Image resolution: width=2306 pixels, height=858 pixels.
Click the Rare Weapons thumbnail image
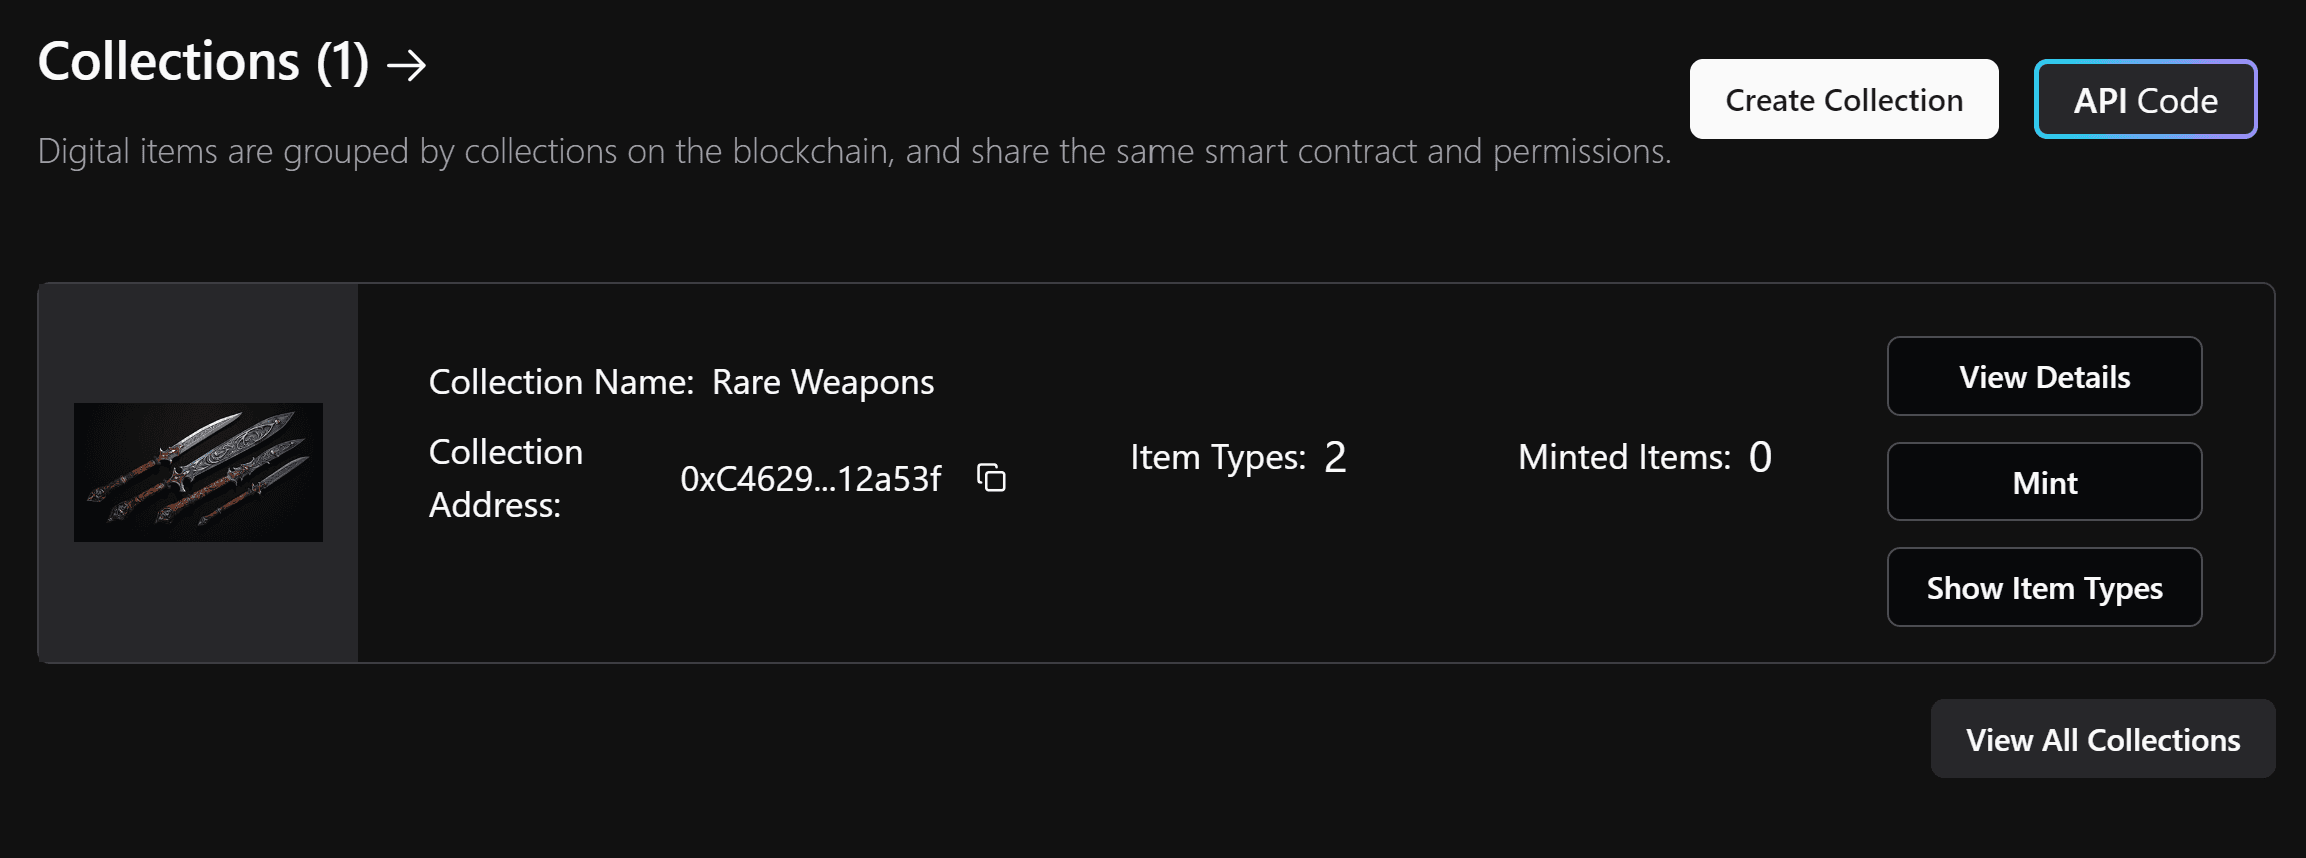tap(198, 472)
